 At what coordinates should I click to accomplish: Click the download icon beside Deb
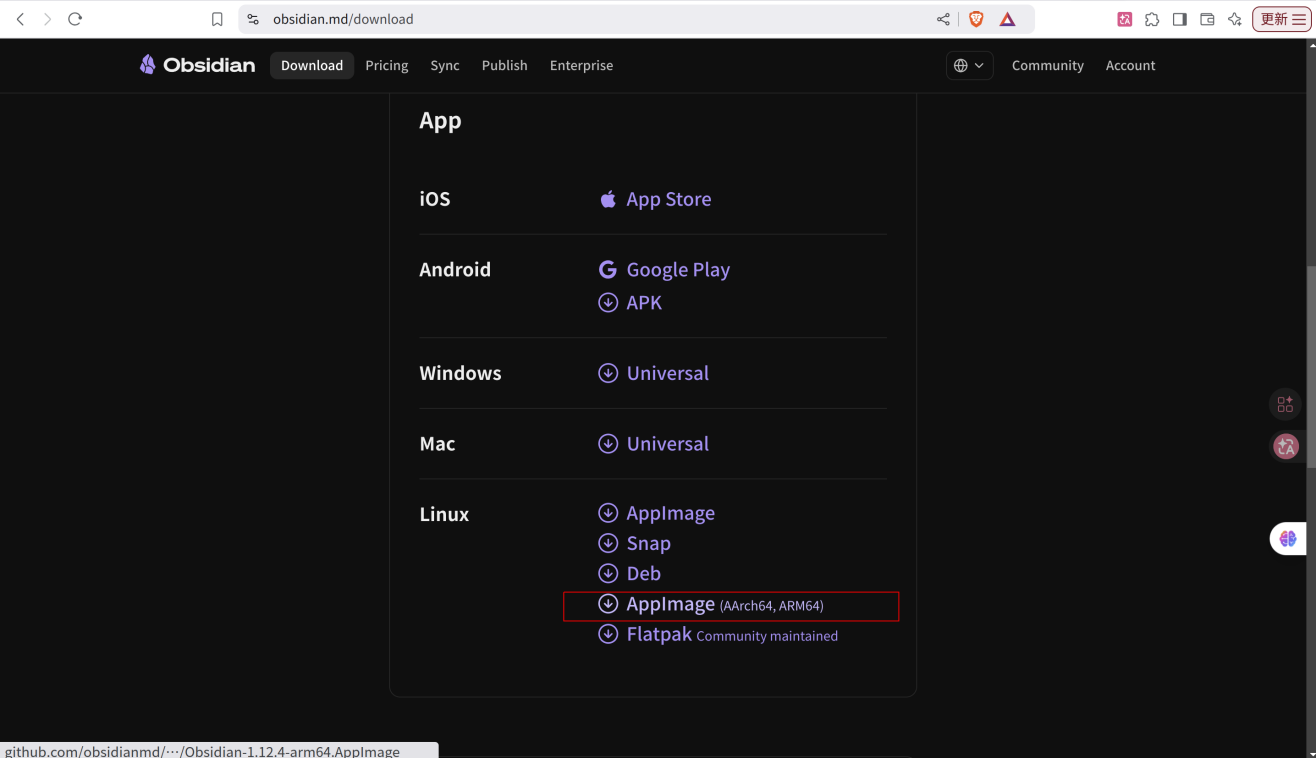pos(607,573)
